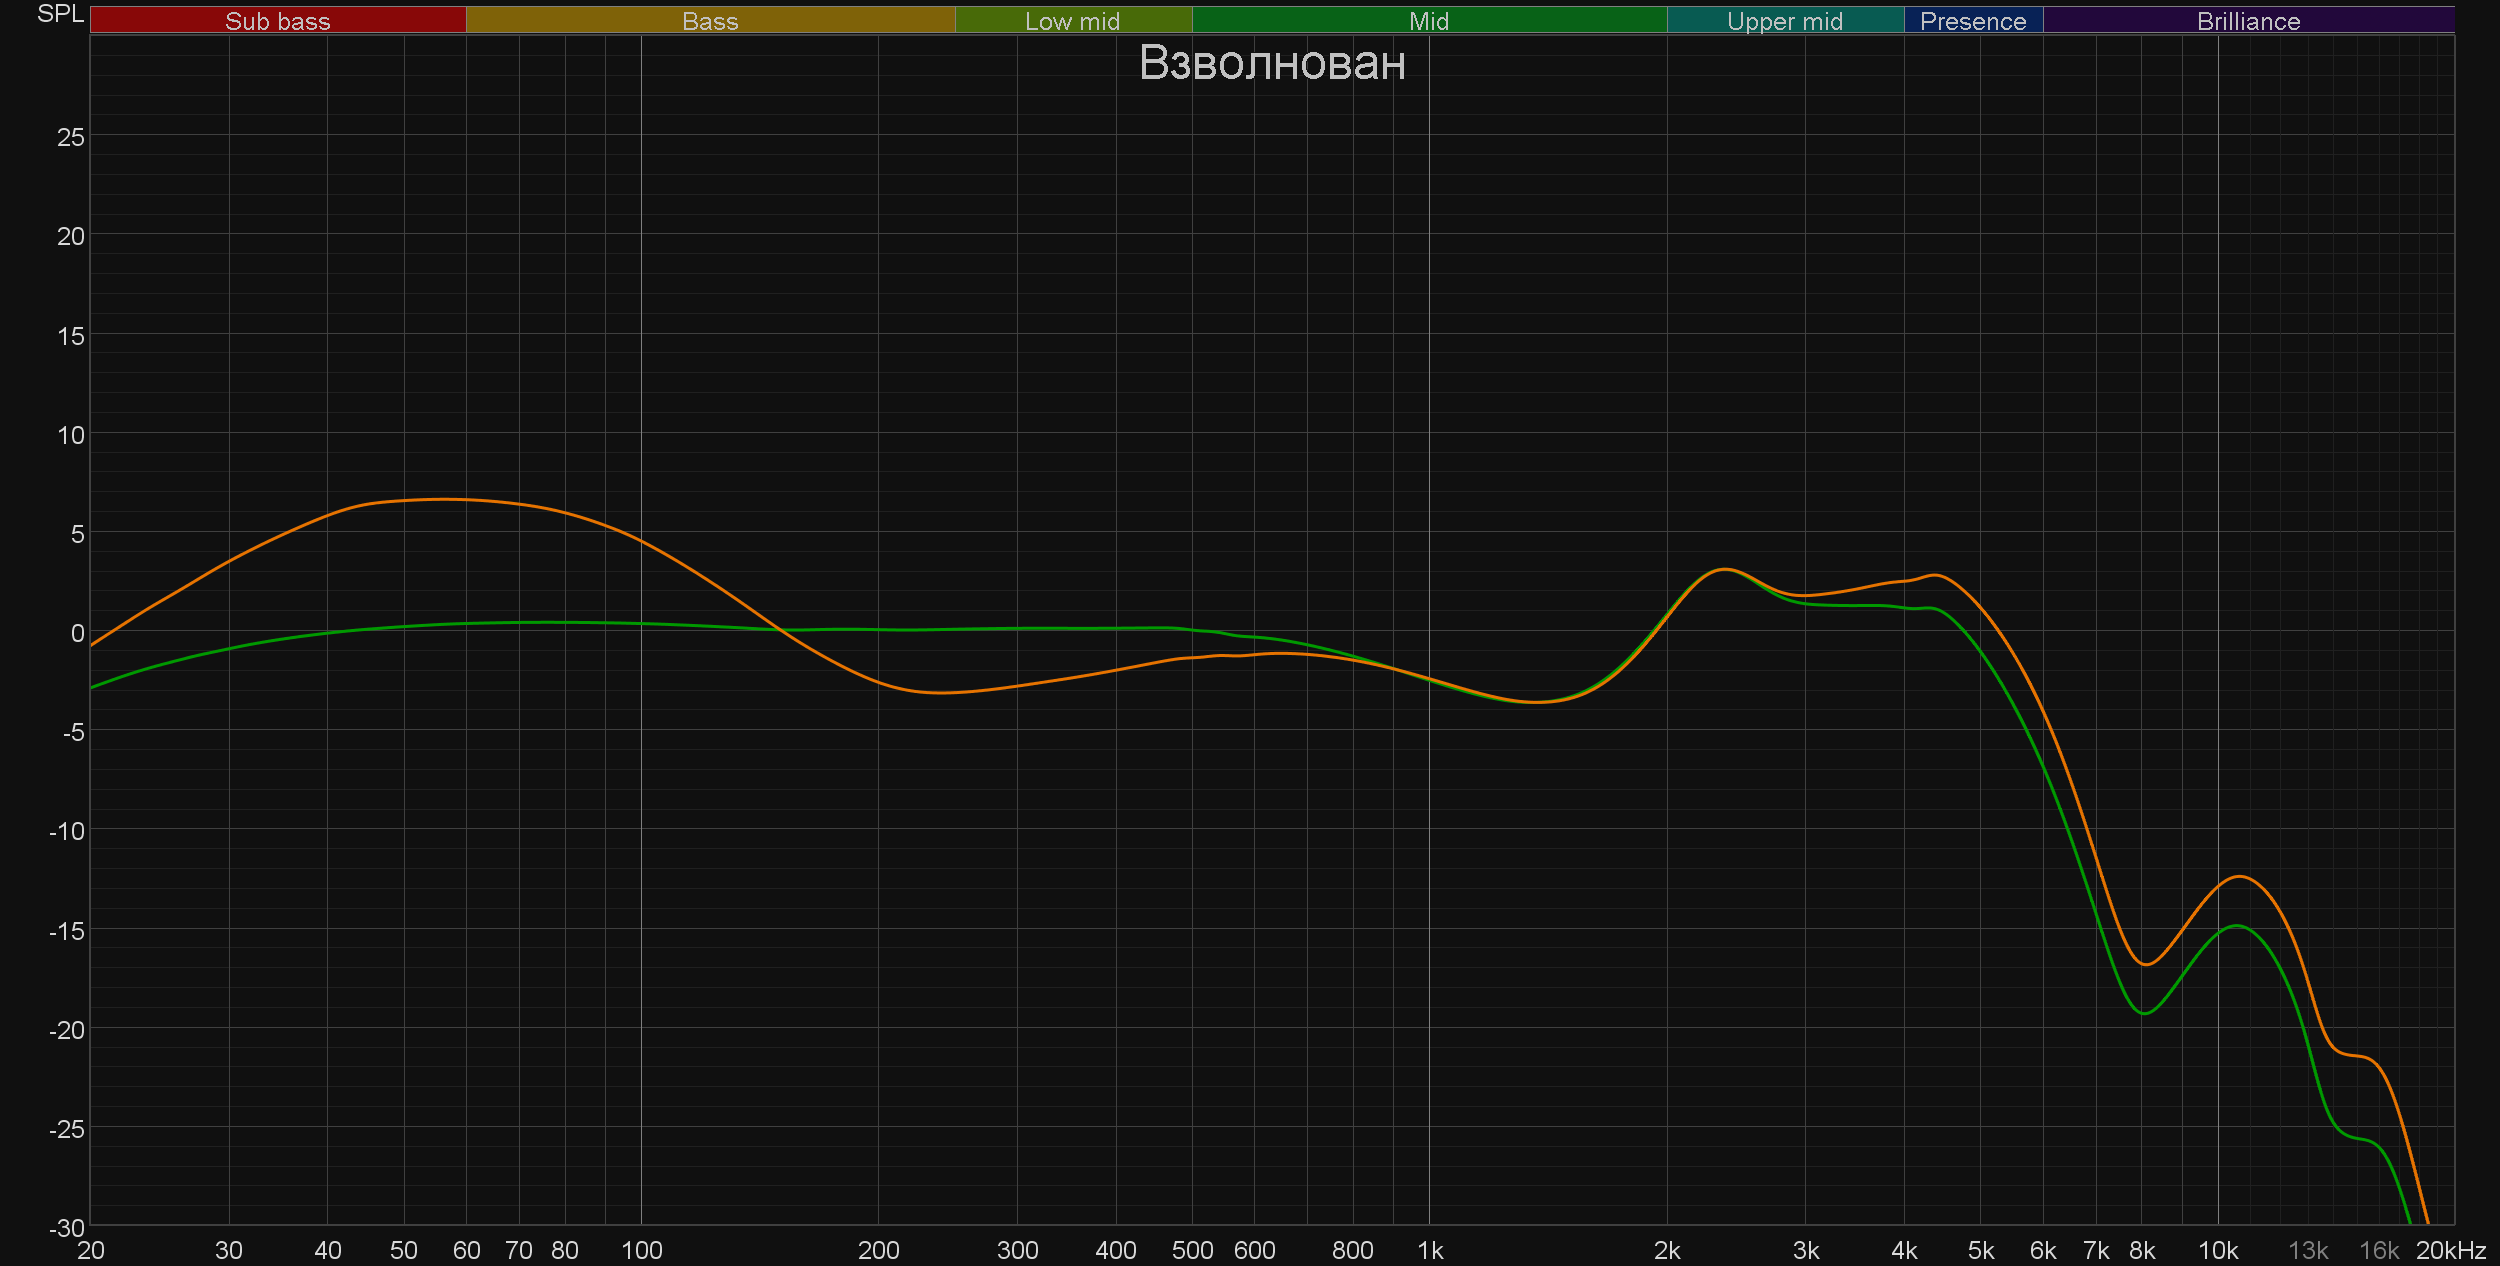Click the 0 dB axis label
Viewport: 2500px width, 1266px height.
[77, 633]
